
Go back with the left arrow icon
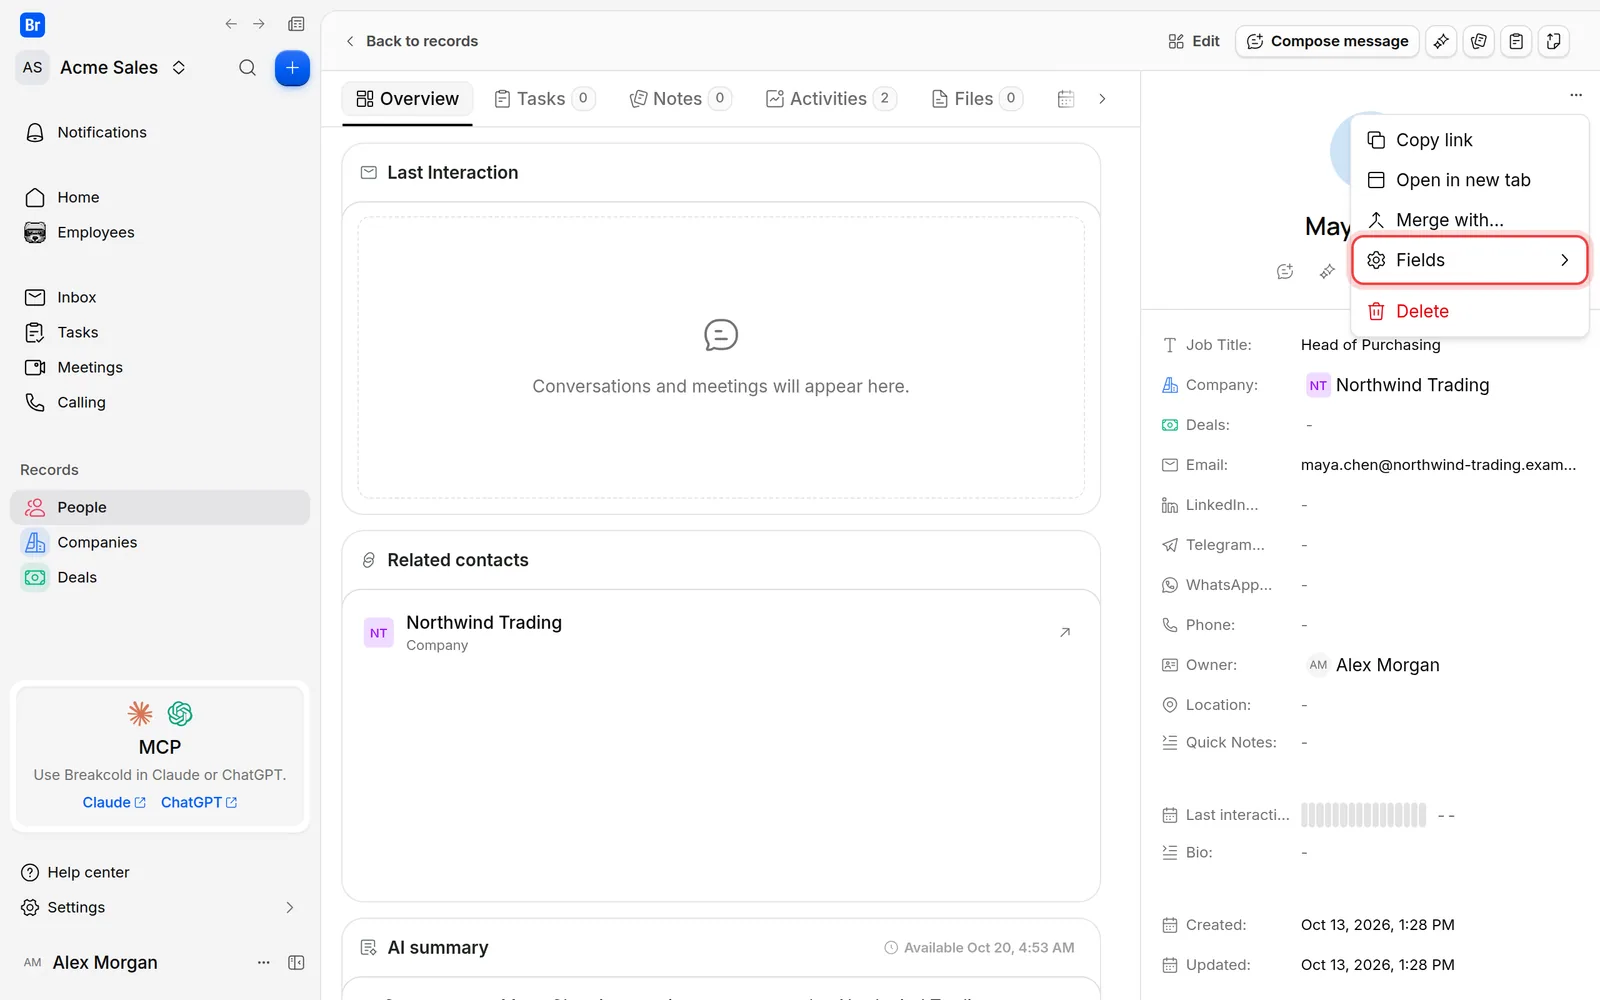(x=231, y=24)
